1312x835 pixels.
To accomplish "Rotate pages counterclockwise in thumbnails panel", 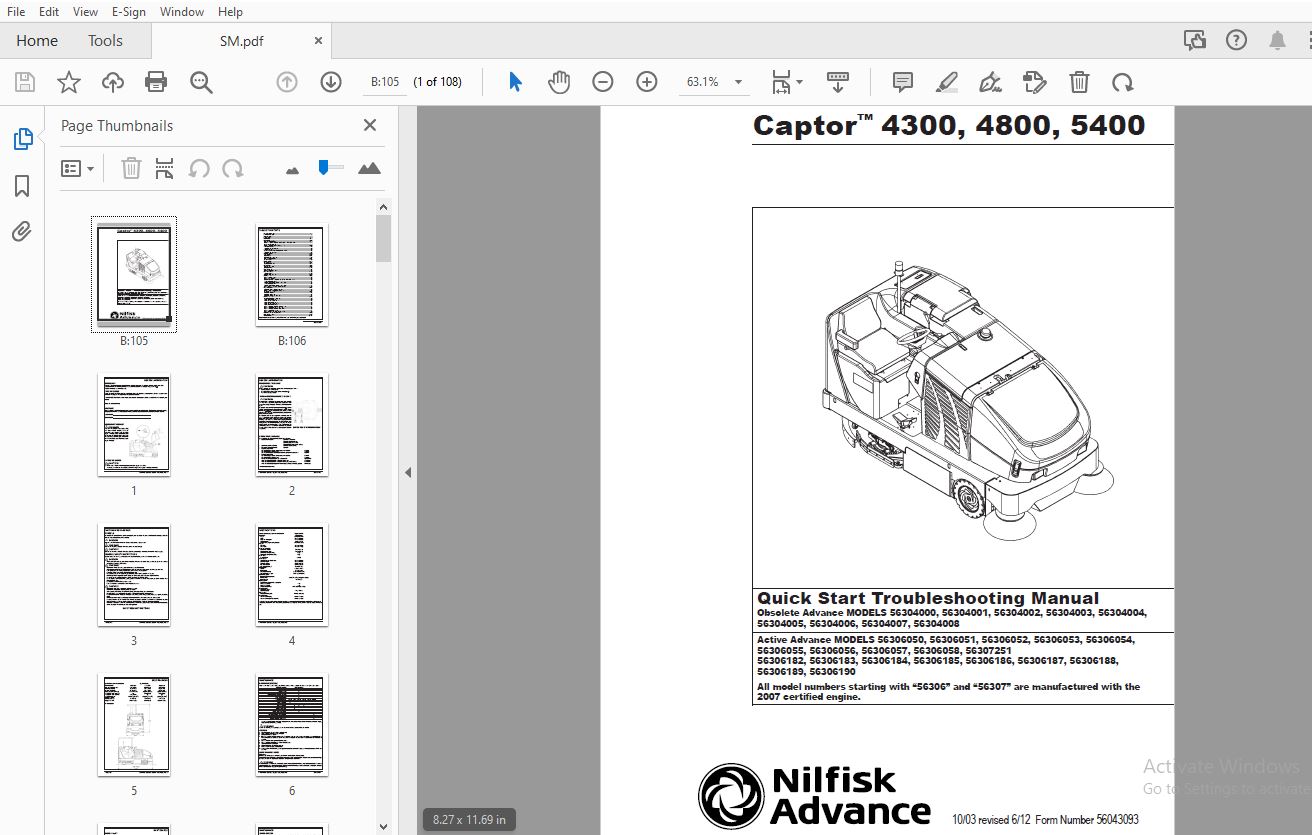I will (199, 168).
